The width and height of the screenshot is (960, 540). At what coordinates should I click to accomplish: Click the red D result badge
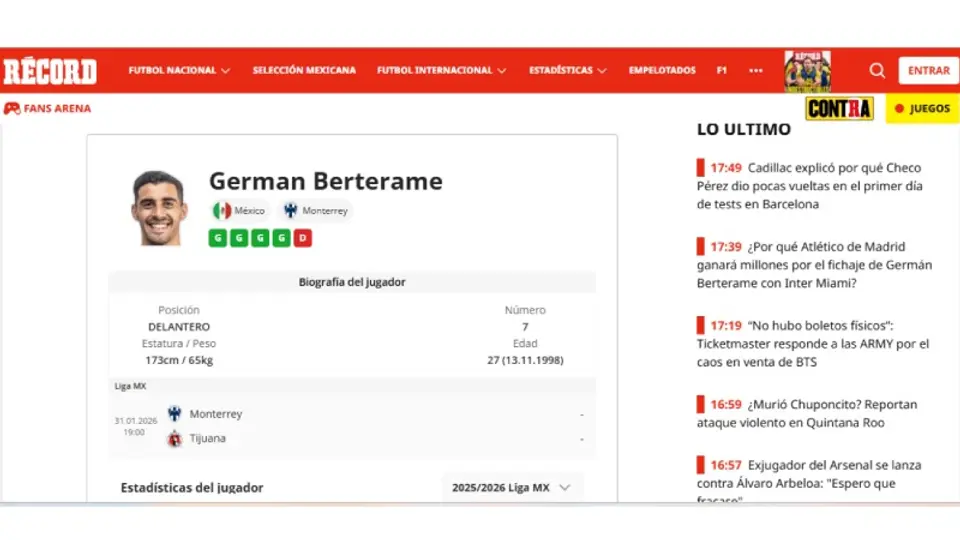tap(302, 238)
